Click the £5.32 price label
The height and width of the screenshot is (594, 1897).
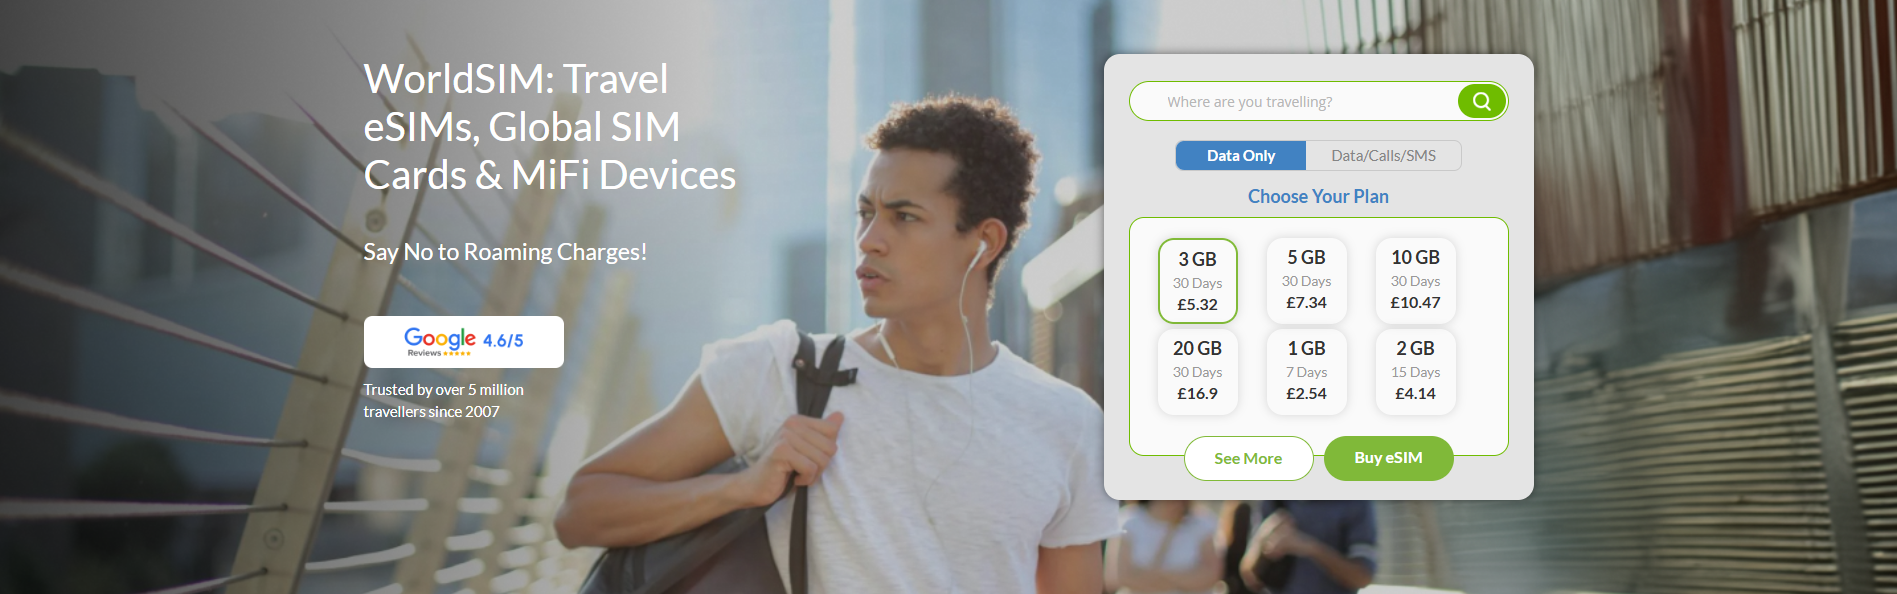tap(1197, 305)
